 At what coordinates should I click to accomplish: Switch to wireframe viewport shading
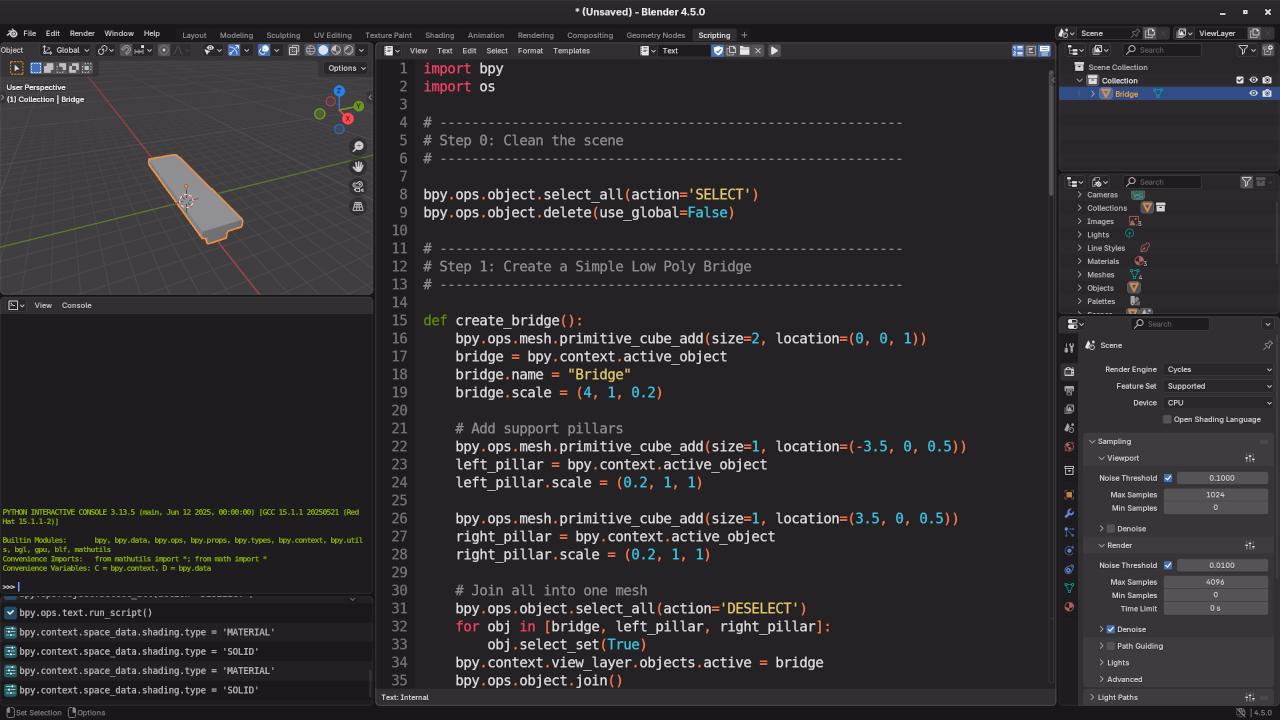tap(311, 50)
